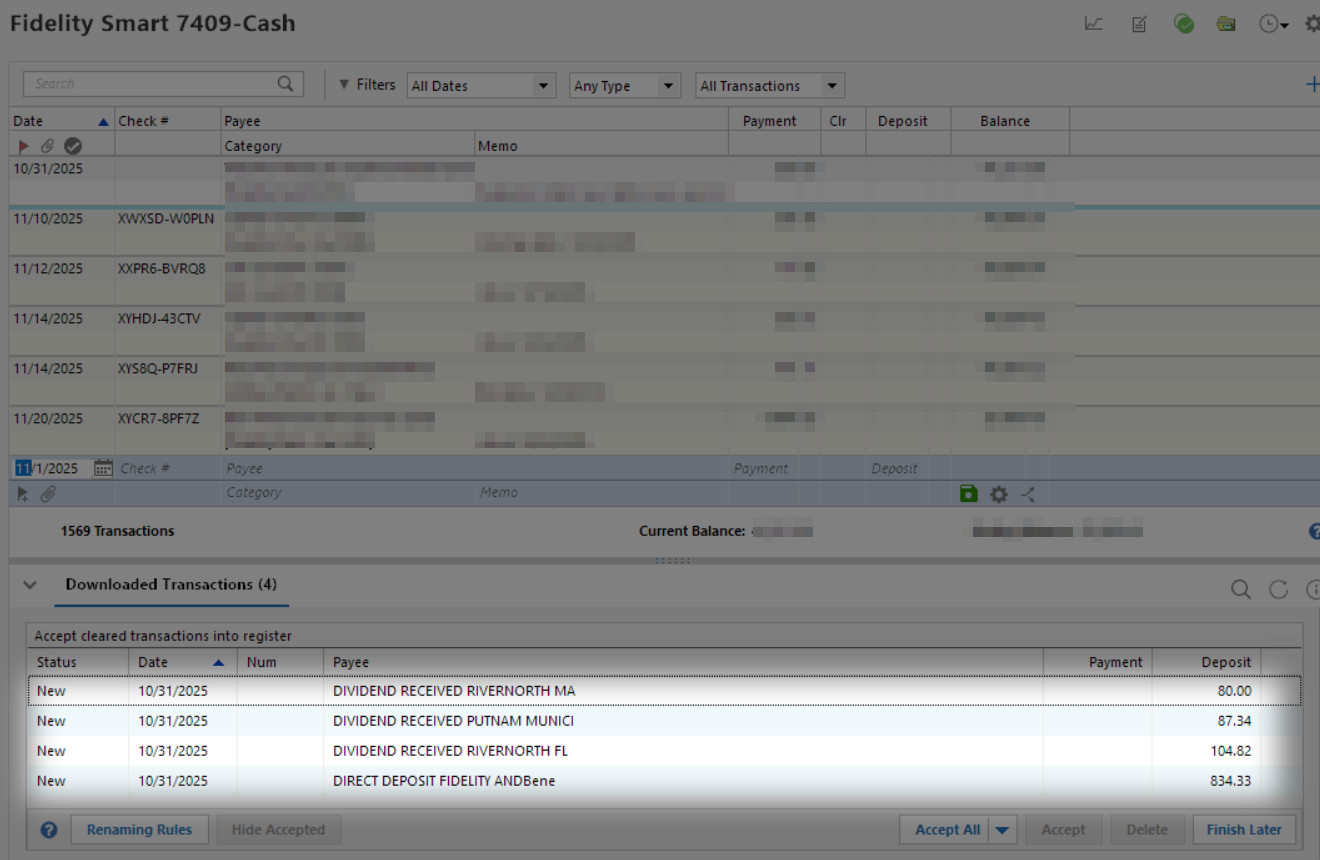The height and width of the screenshot is (860, 1320).
Task: Sort downloaded list by Status header
Action: [x=78, y=662]
